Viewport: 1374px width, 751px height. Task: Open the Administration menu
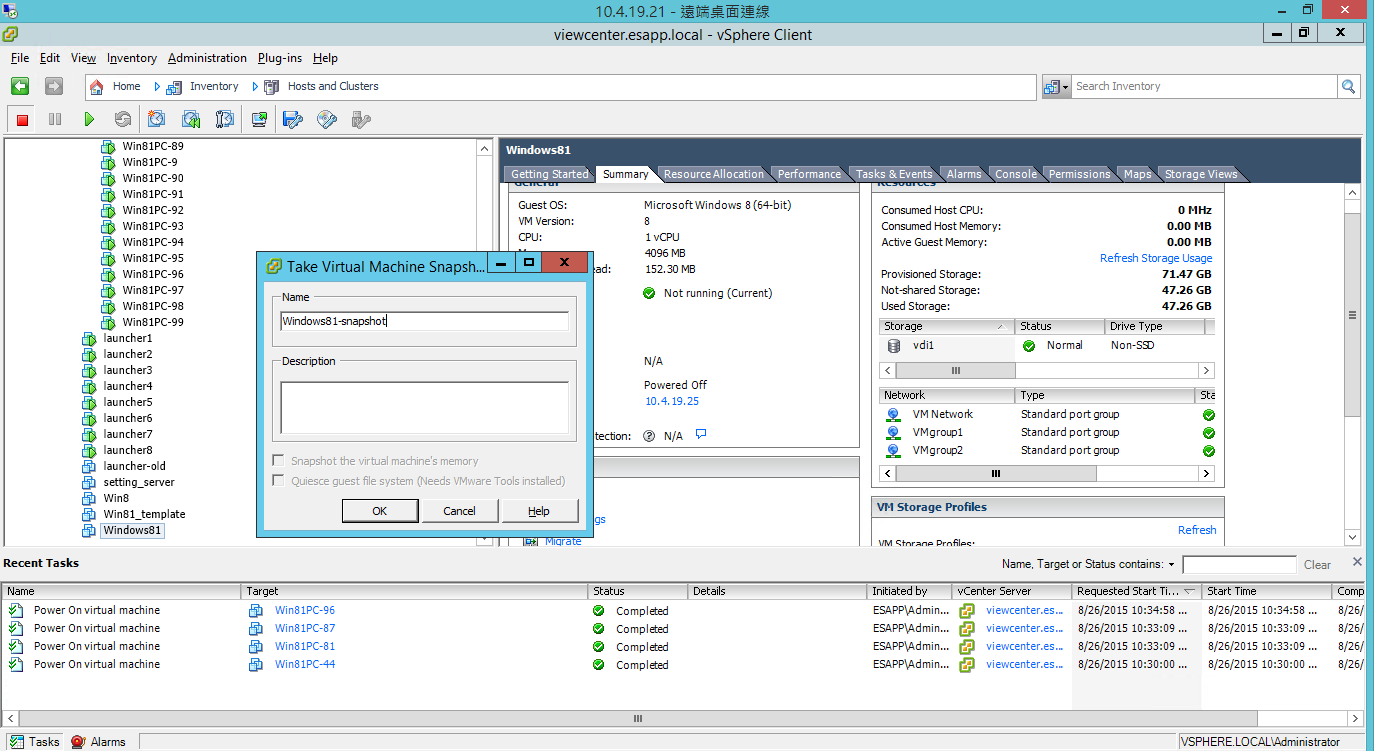[x=207, y=58]
